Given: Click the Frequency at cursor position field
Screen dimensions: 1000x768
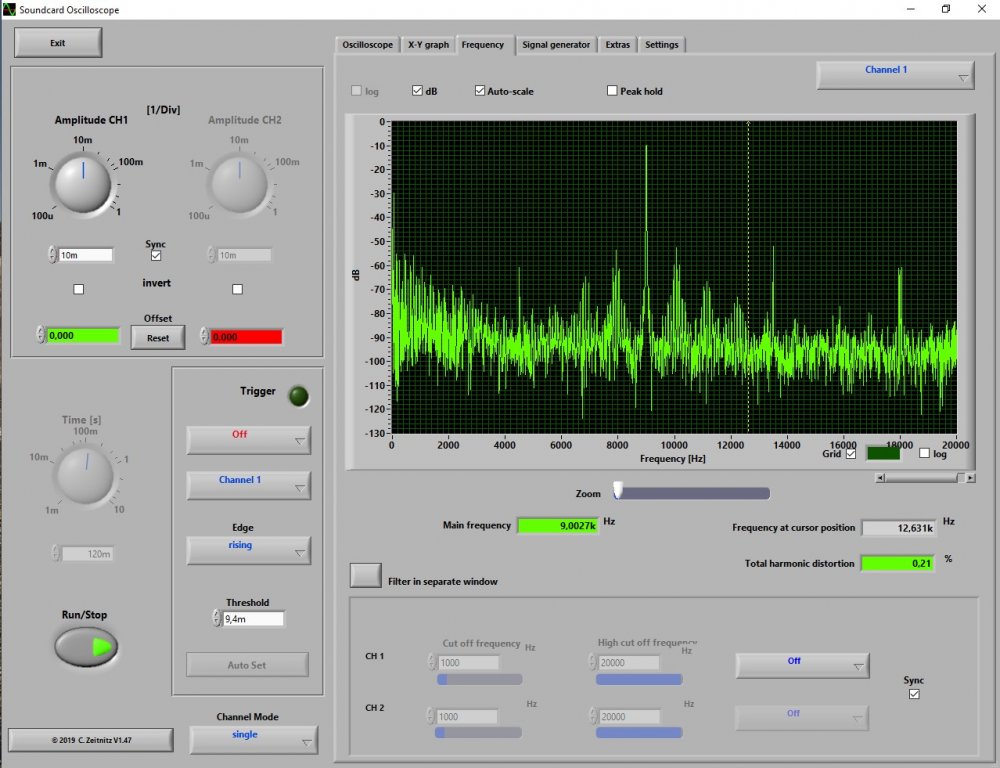Looking at the screenshot, I should (899, 528).
